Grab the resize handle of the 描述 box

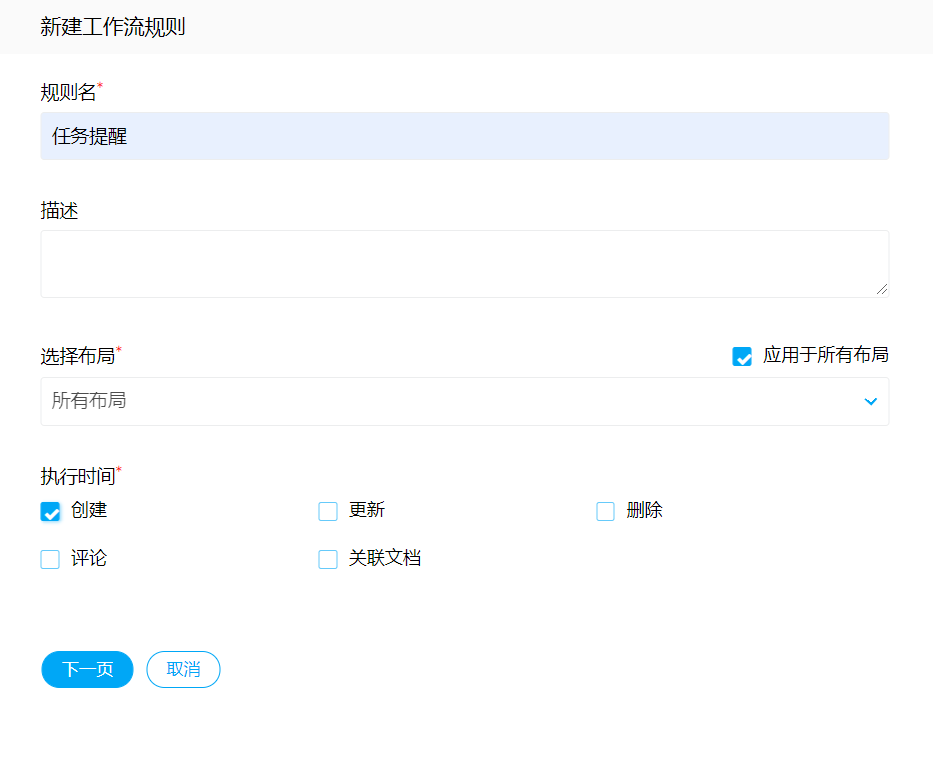tap(881, 290)
